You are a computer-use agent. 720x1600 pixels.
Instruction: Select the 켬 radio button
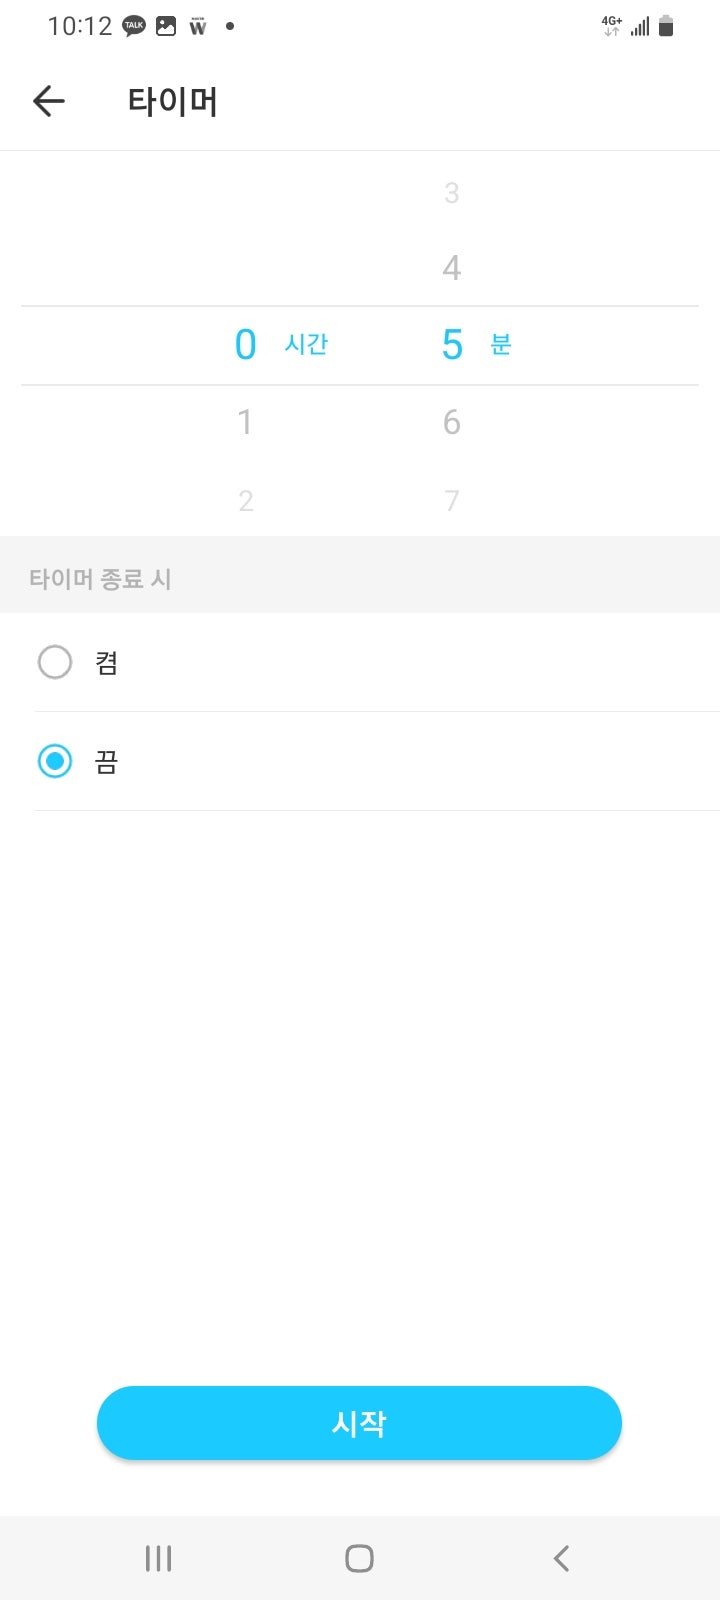coord(55,662)
